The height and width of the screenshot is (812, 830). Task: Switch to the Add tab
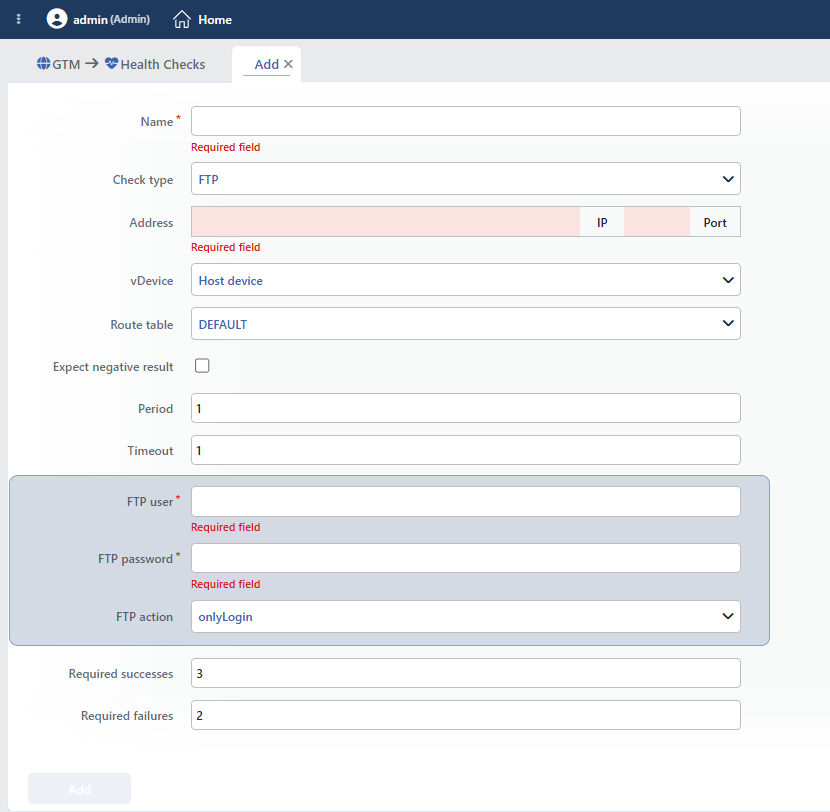[266, 64]
